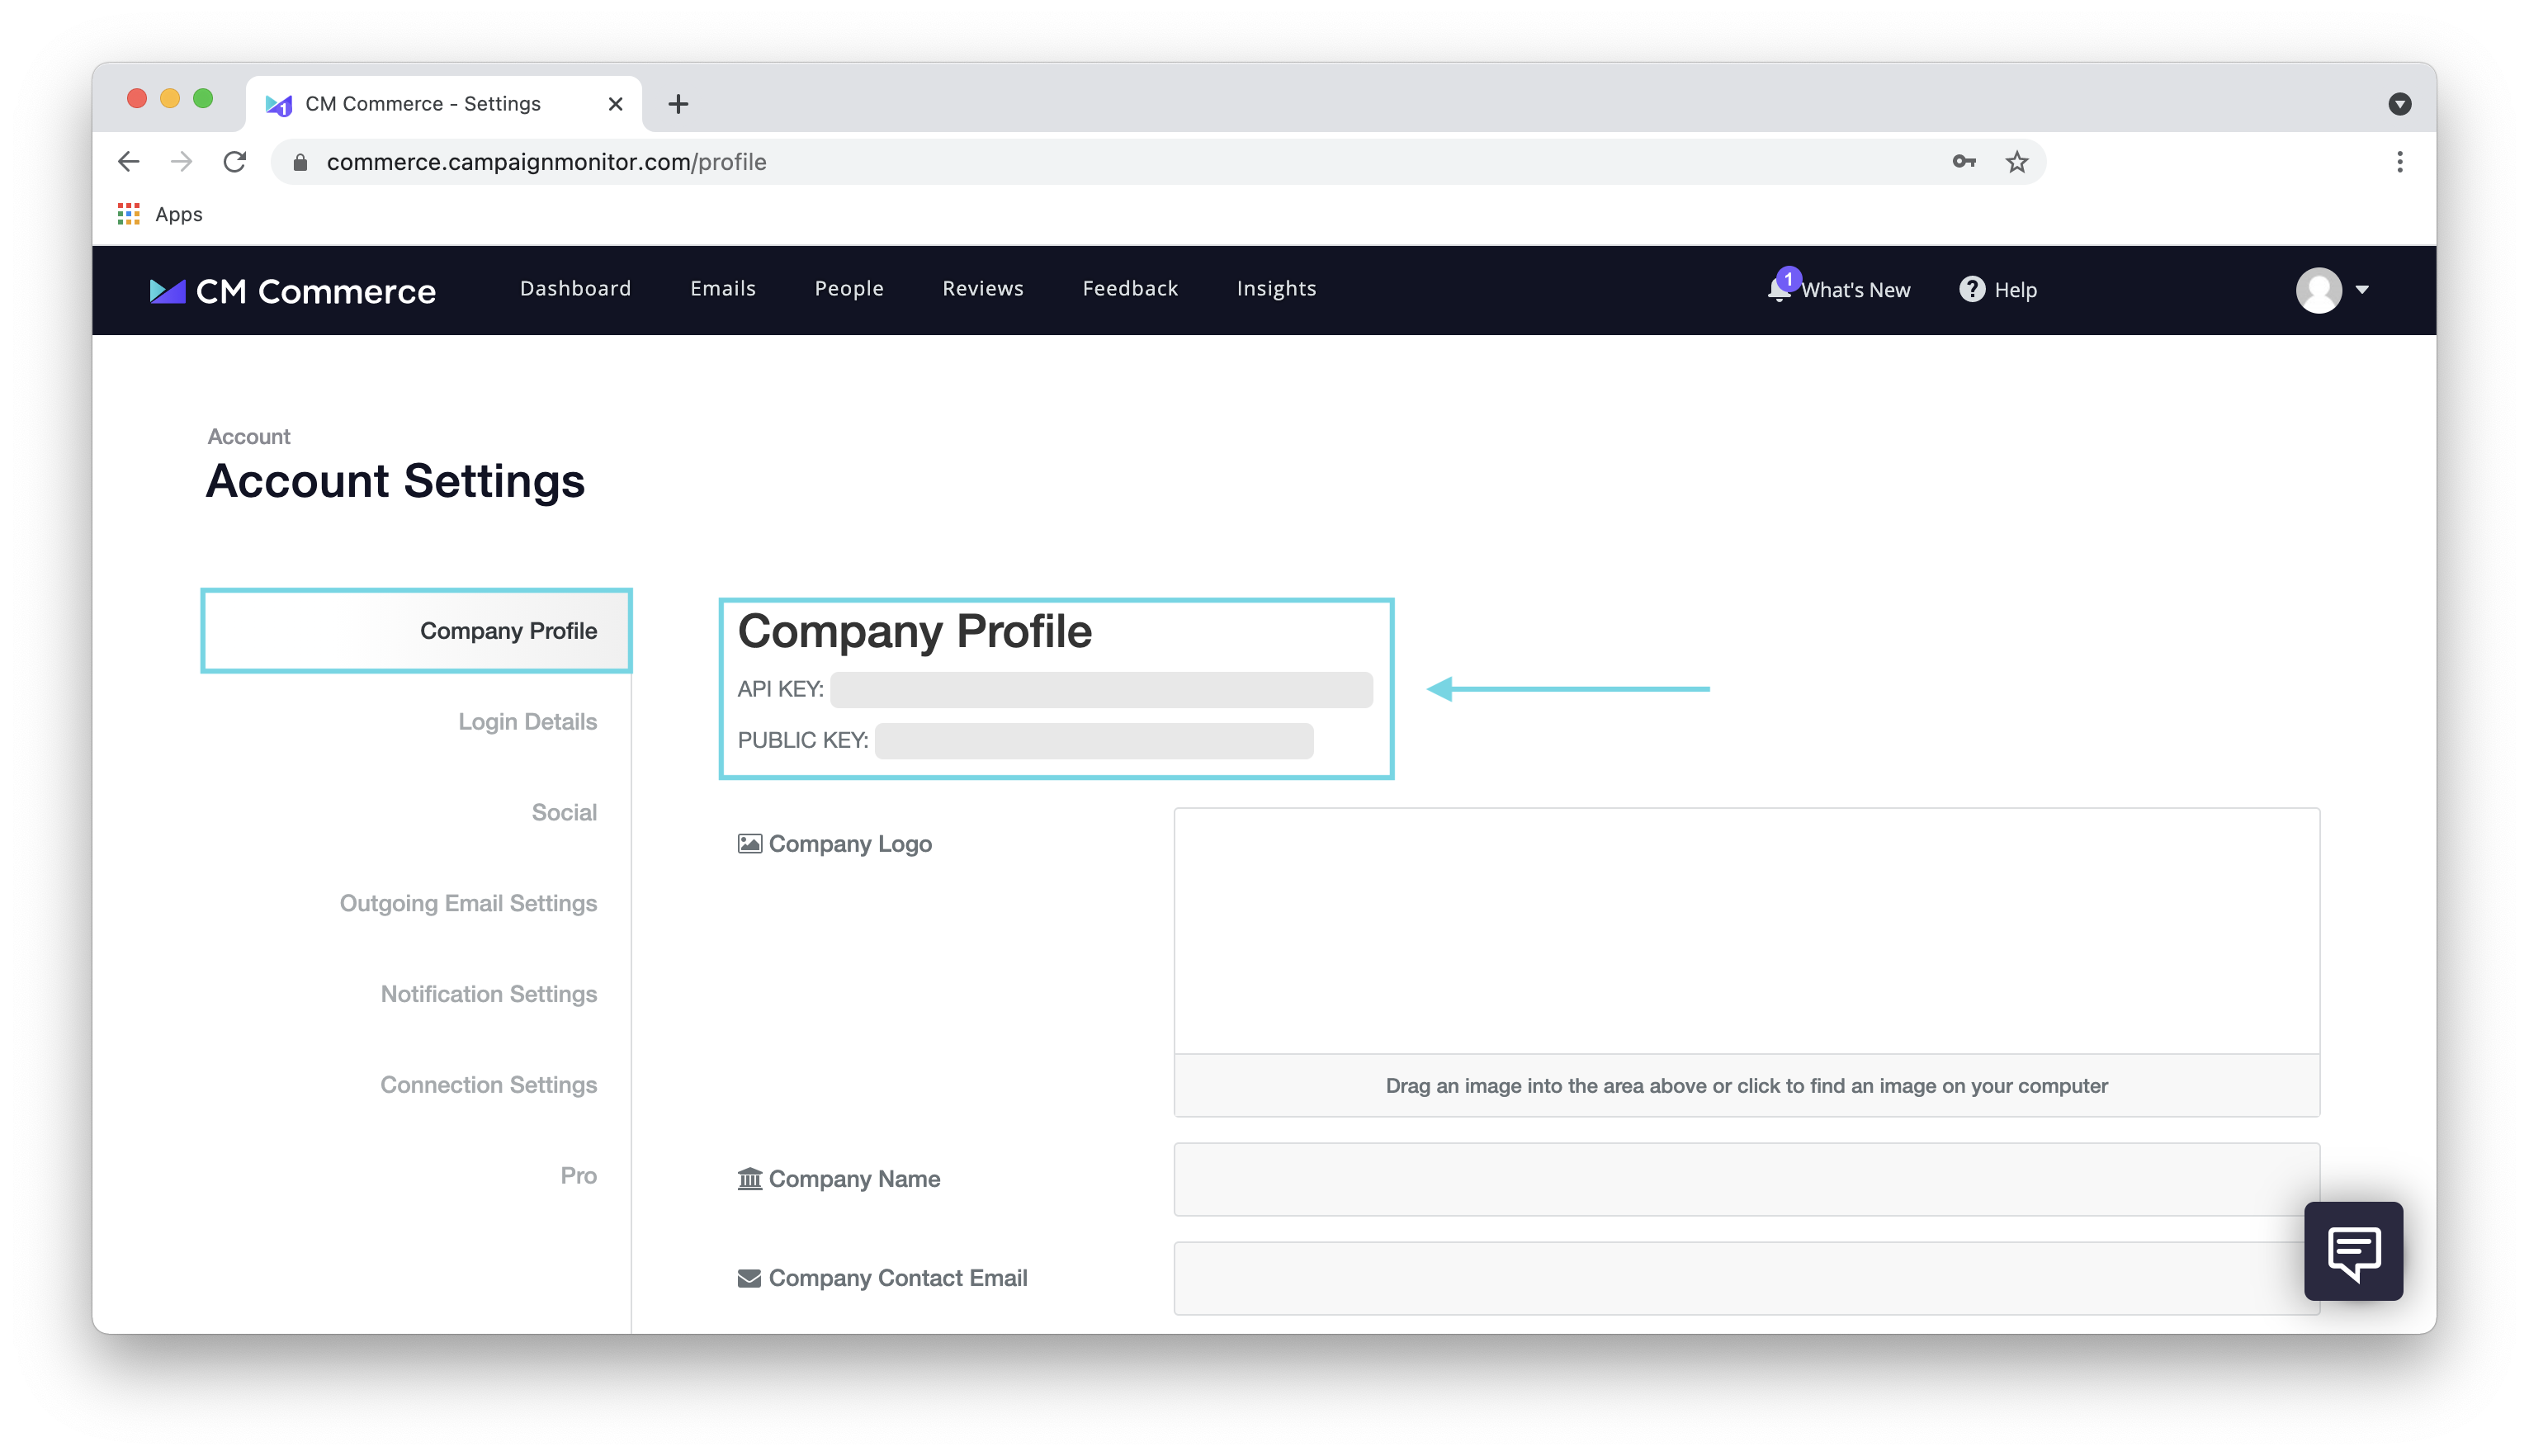Open Help via the question mark icon

click(x=1970, y=289)
